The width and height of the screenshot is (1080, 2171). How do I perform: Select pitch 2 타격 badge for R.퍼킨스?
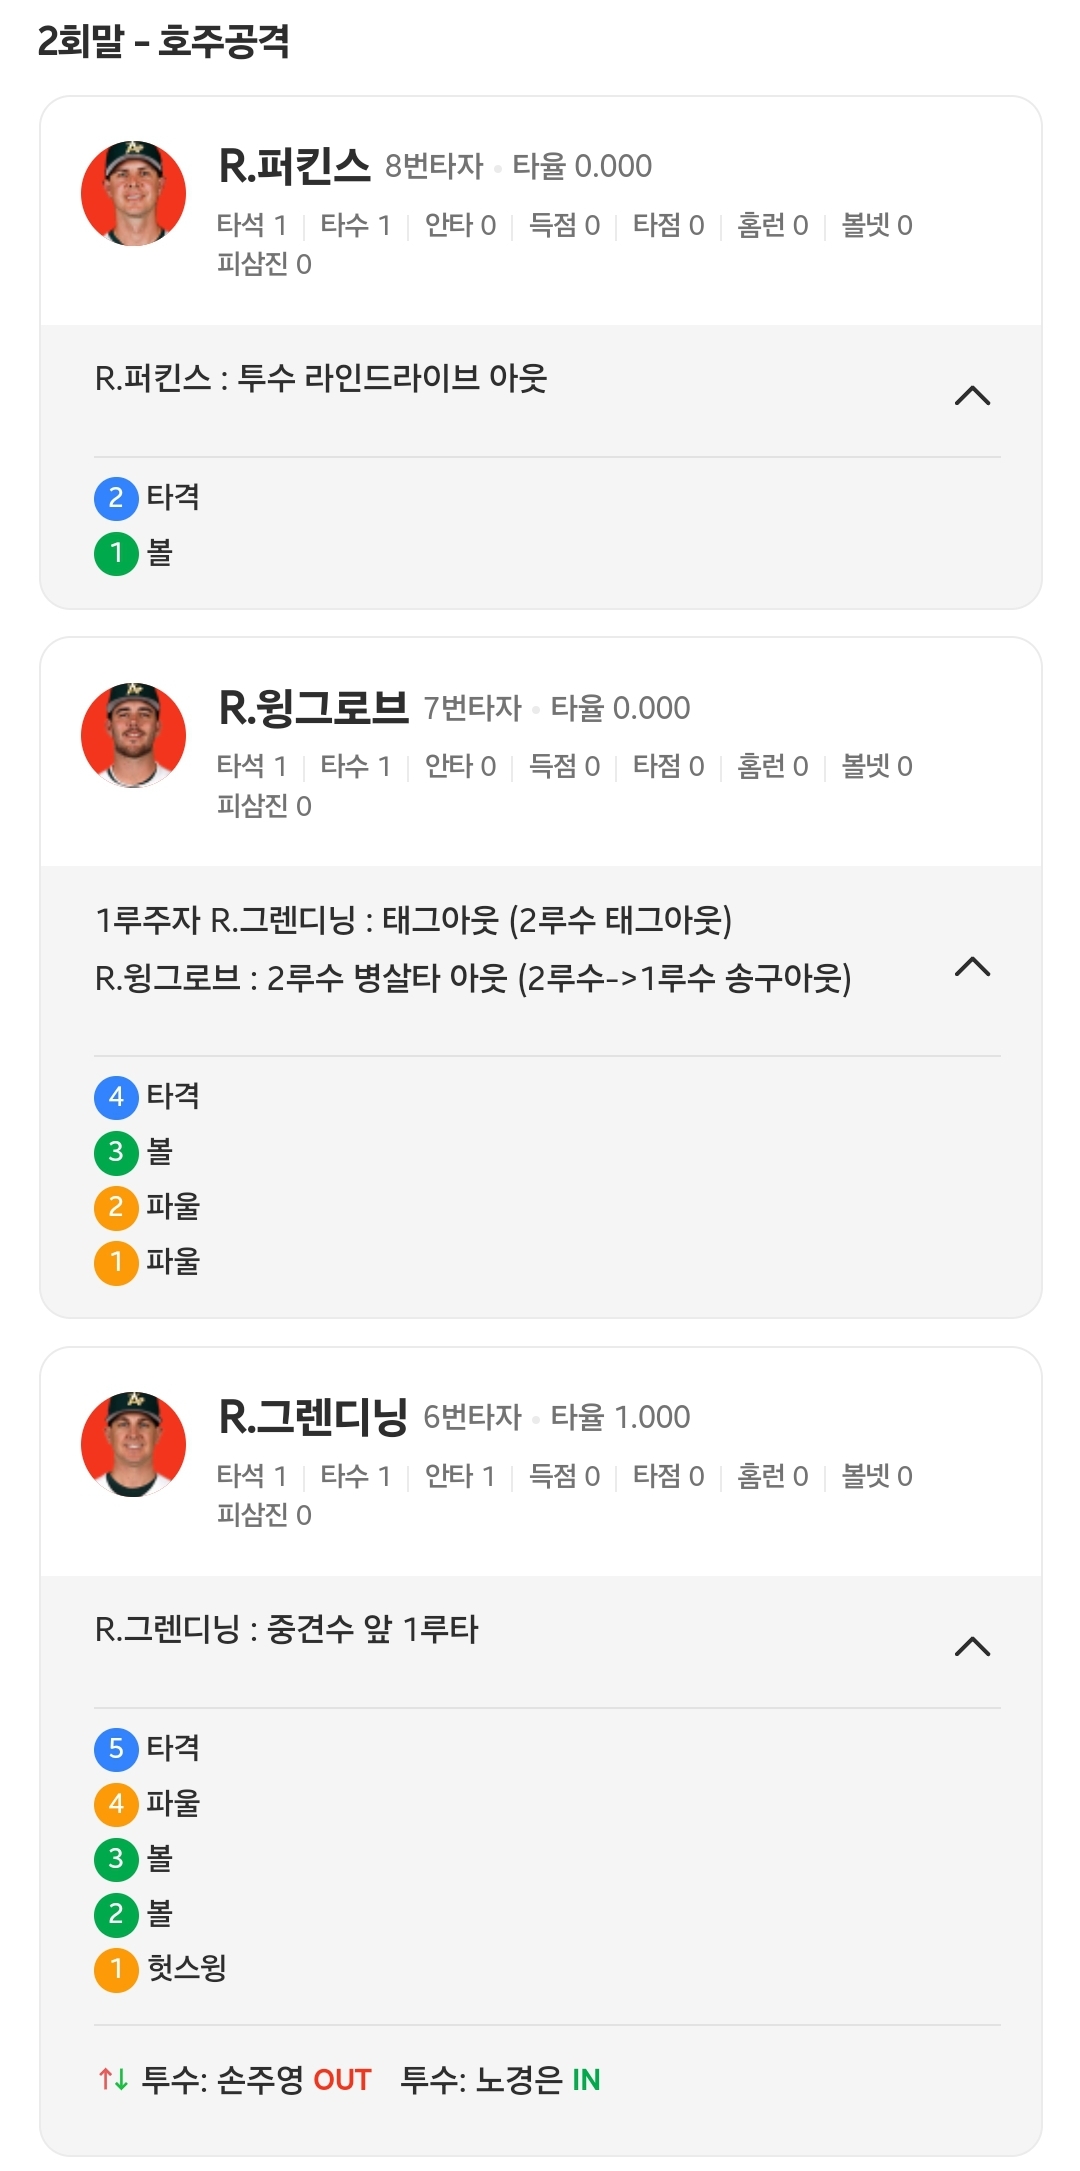click(116, 498)
